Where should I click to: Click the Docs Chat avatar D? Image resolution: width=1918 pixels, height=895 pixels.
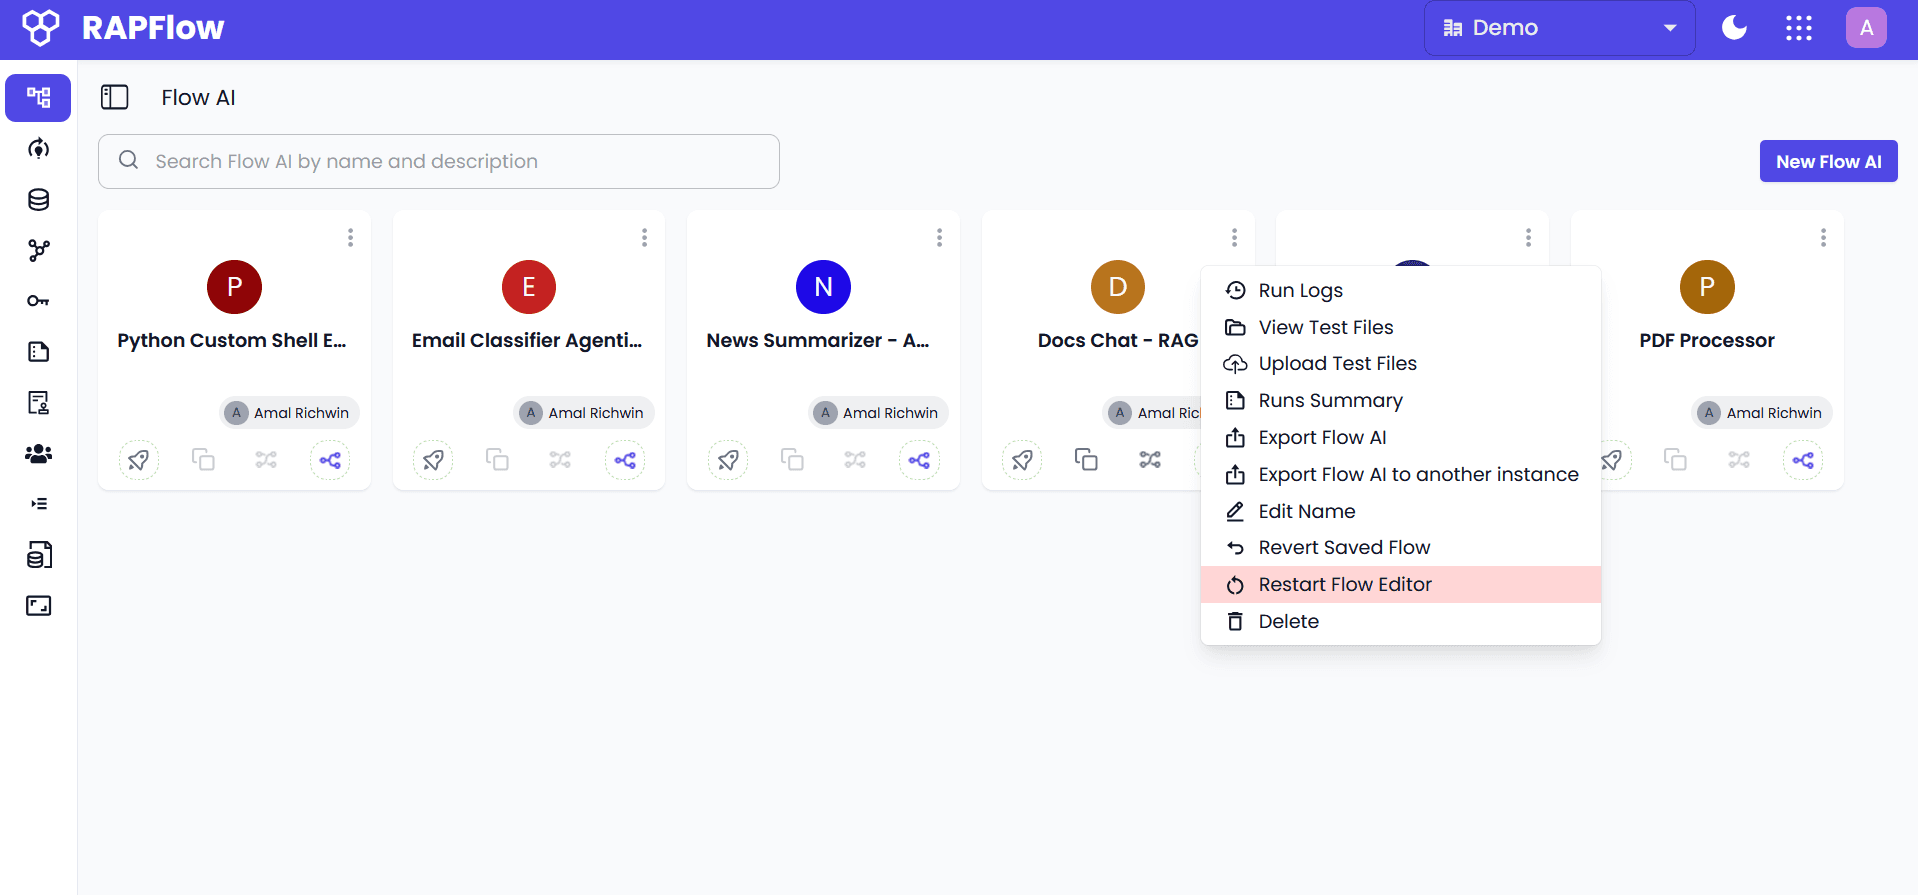(1118, 287)
